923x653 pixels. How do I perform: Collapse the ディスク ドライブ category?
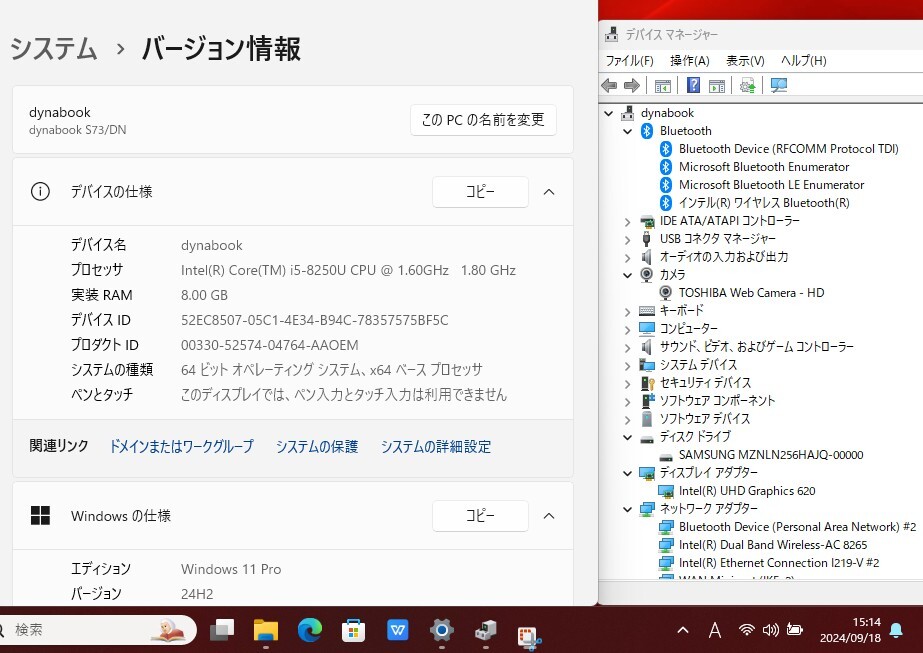coord(627,437)
